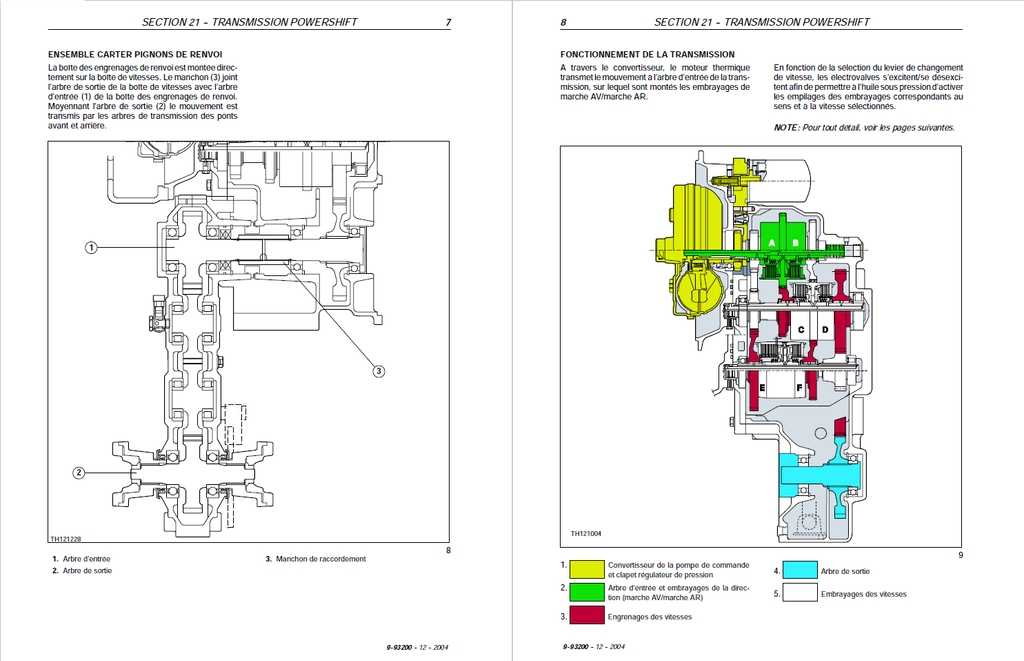Viewport: 1024px width, 661px height.
Task: Click the heading 'ENSEMBLE CARTER PIGNONS DE RENVOI'
Action: (135, 55)
